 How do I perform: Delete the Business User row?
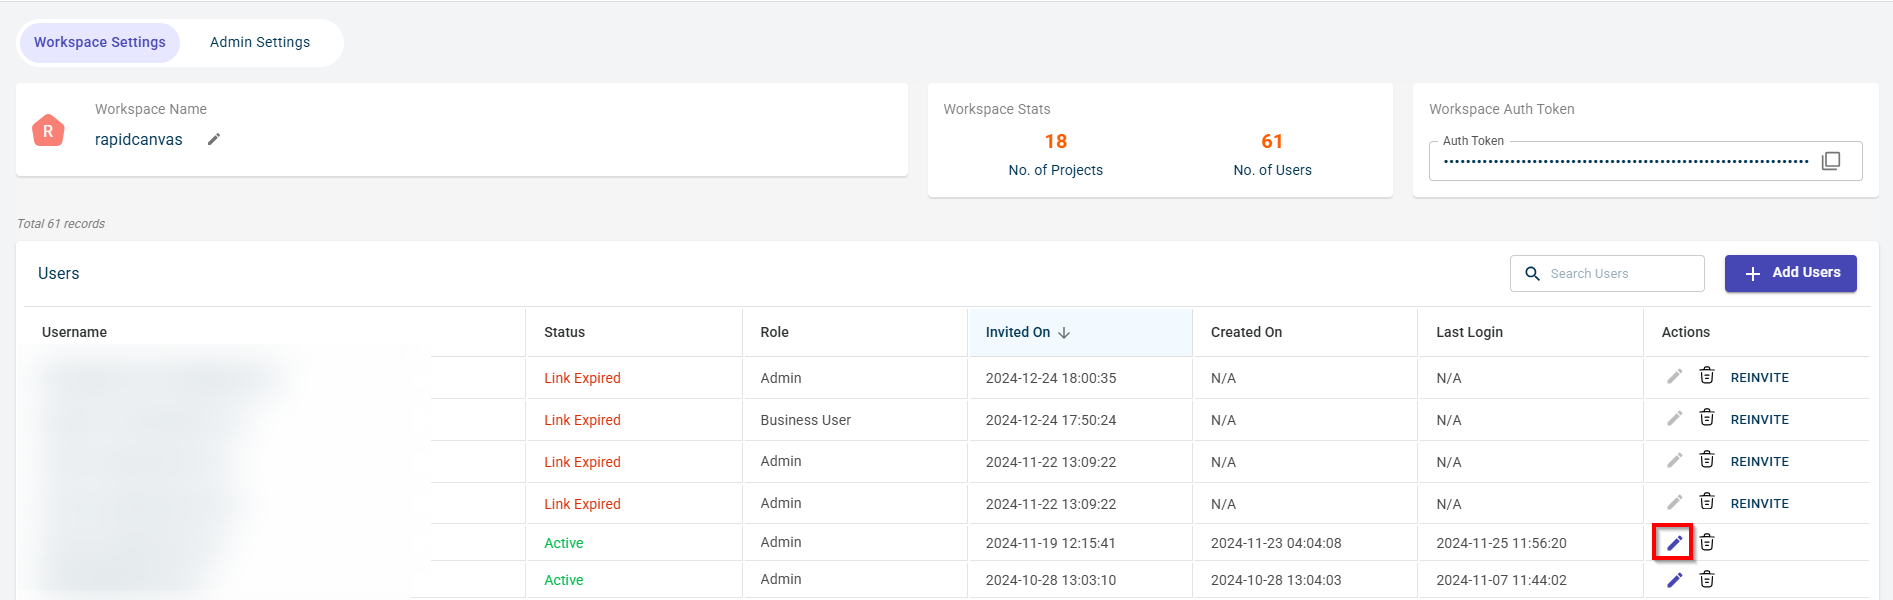(x=1707, y=418)
